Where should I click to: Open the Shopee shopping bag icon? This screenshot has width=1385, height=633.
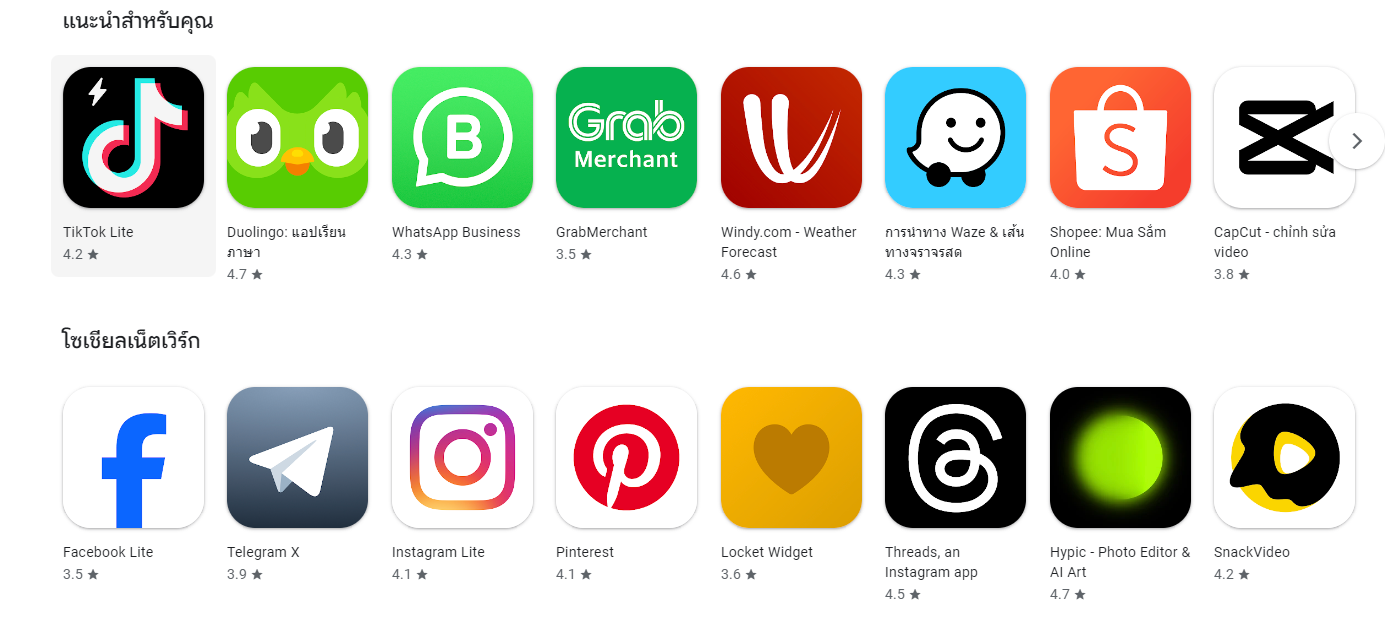coord(1120,137)
